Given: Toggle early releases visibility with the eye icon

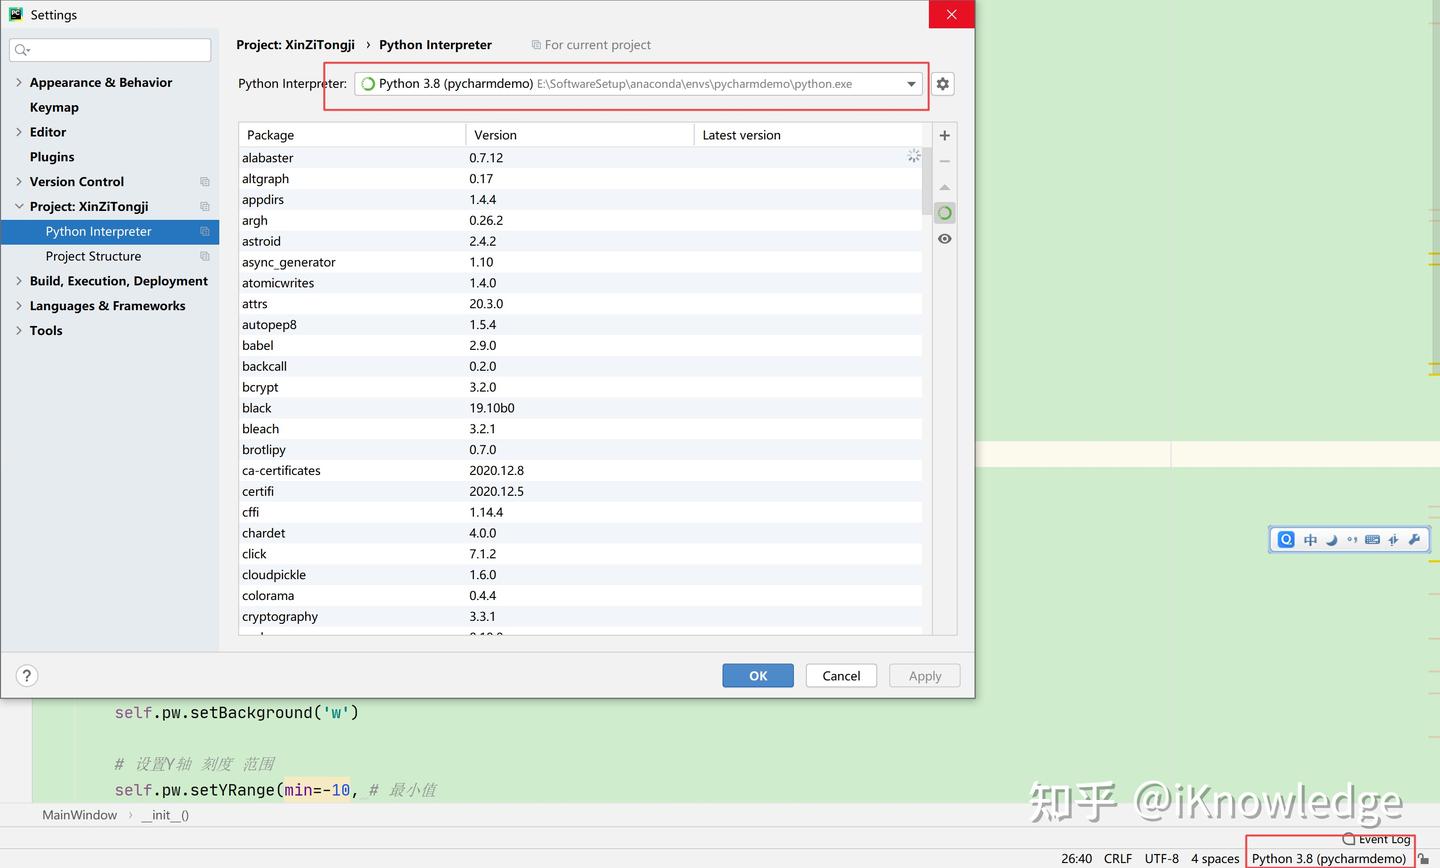Looking at the screenshot, I should (x=944, y=238).
